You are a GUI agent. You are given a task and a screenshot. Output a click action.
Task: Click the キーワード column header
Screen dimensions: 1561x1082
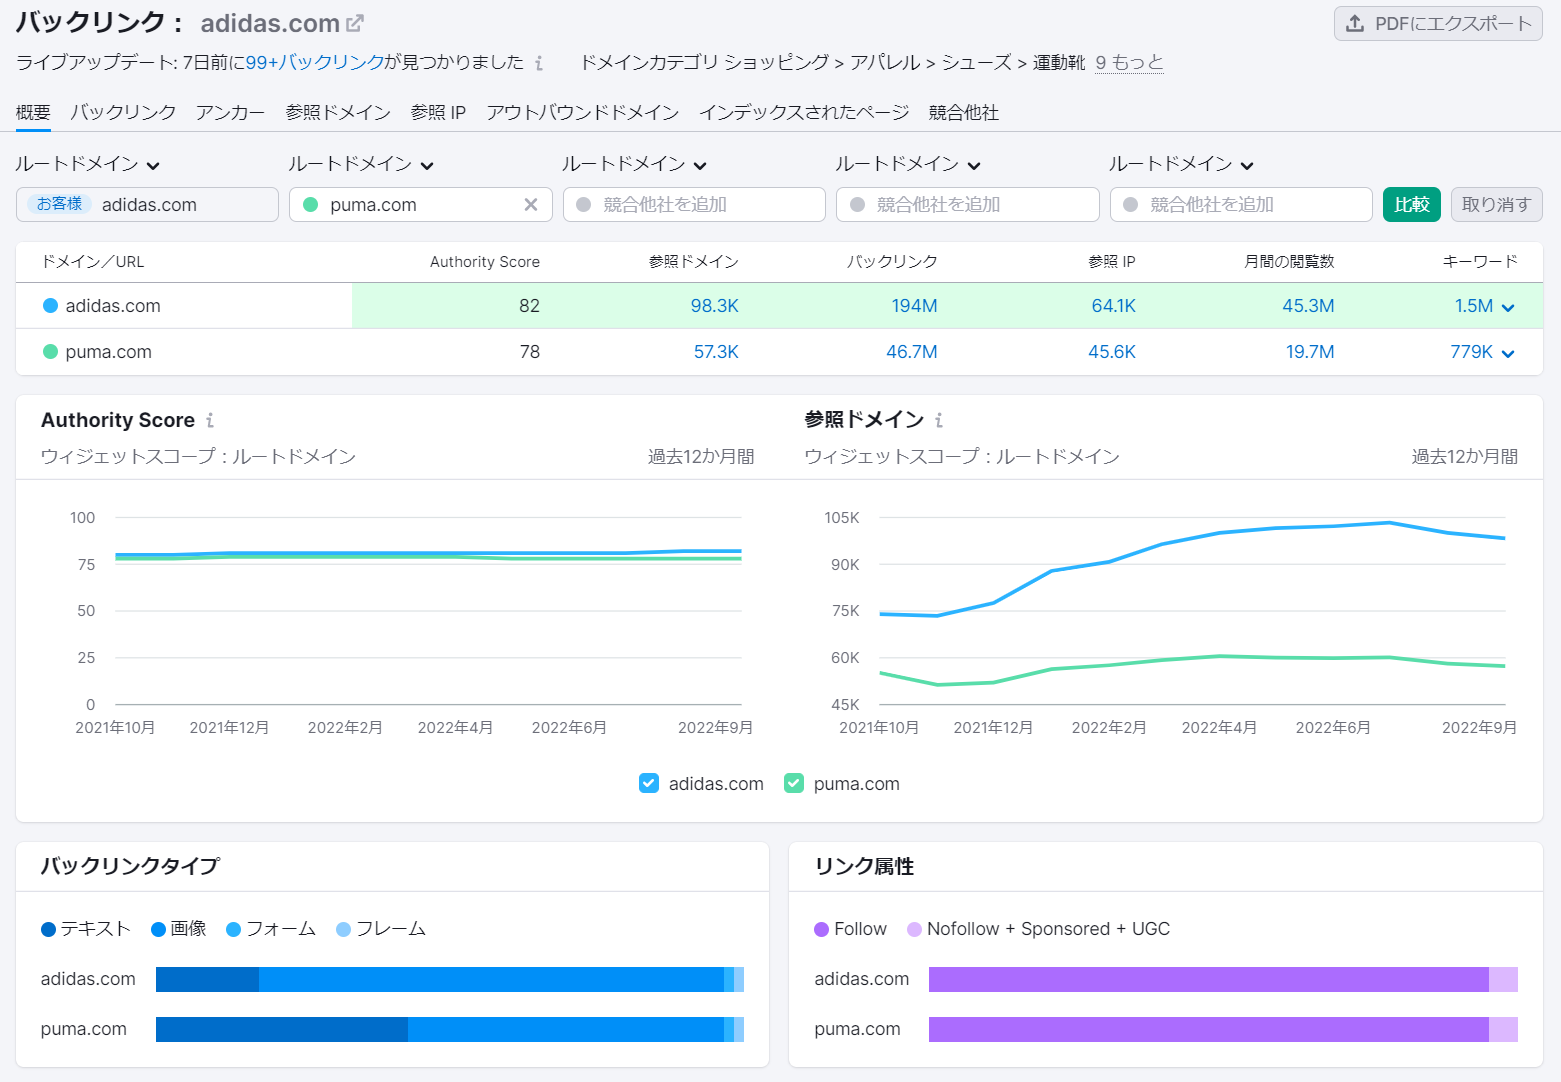point(1480,261)
